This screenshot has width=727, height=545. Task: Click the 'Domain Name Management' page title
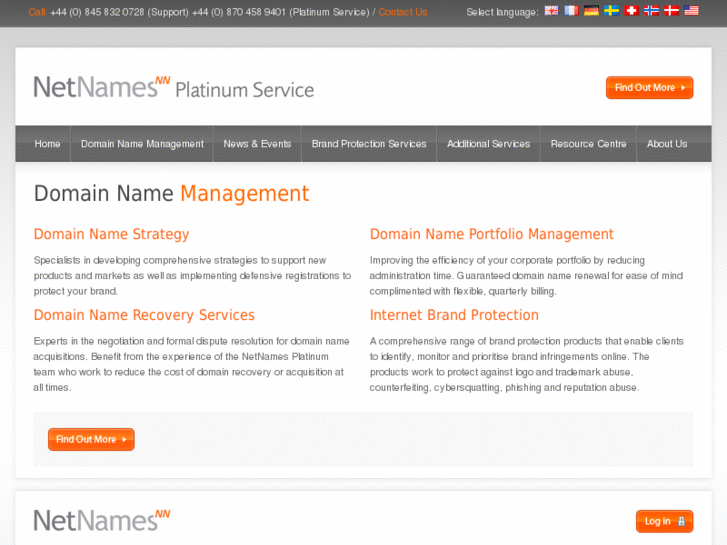click(172, 193)
